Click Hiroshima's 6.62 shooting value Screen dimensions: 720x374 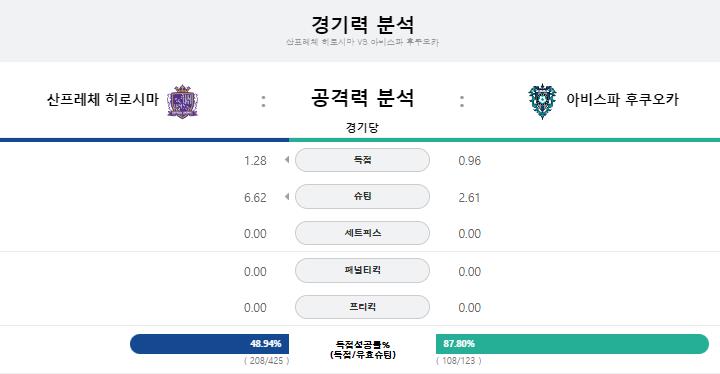[x=255, y=198]
